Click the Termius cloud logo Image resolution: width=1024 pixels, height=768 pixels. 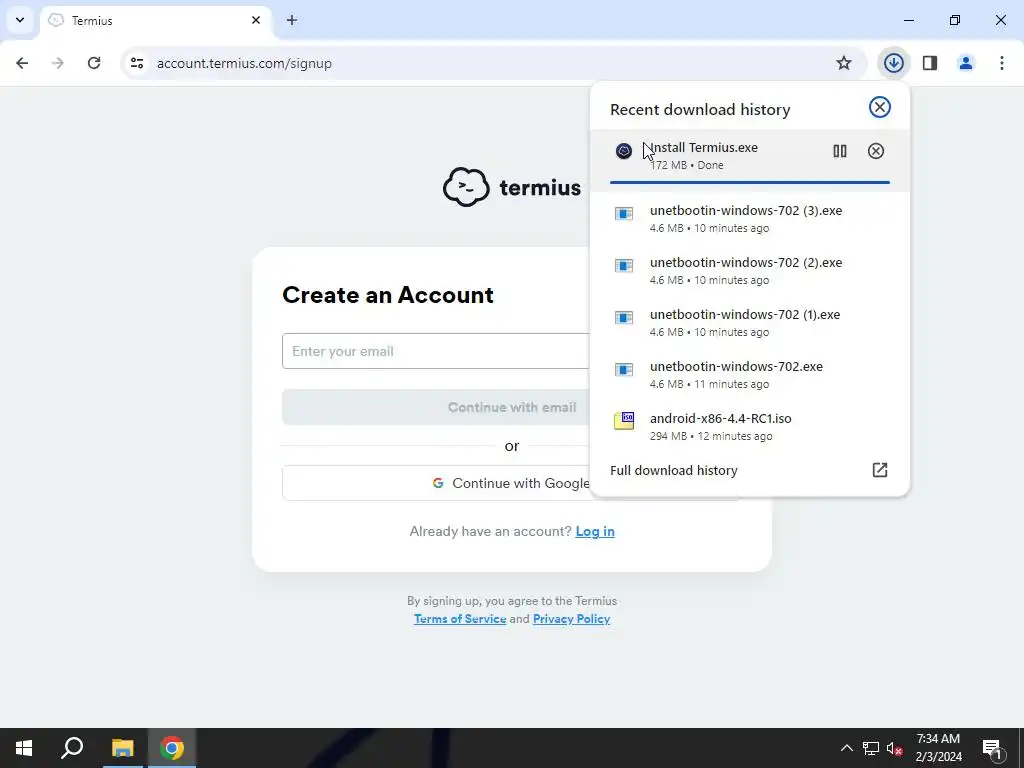[x=466, y=187]
